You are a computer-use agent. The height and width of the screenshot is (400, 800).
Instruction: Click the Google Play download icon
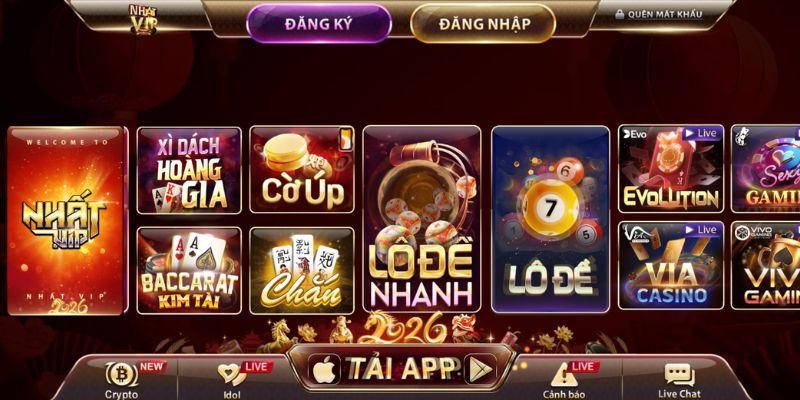(x=481, y=369)
